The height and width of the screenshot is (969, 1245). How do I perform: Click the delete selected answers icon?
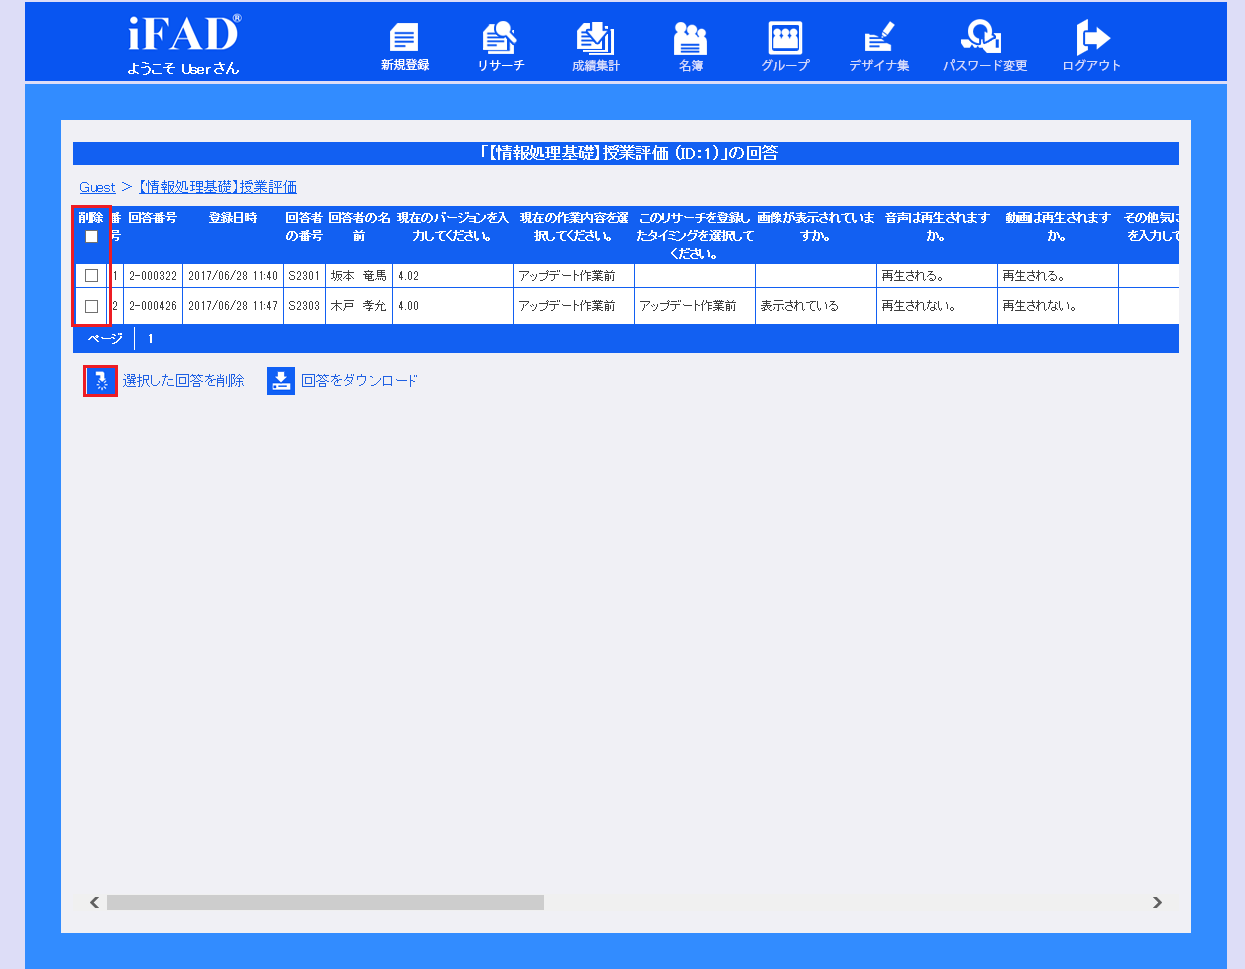pos(101,381)
